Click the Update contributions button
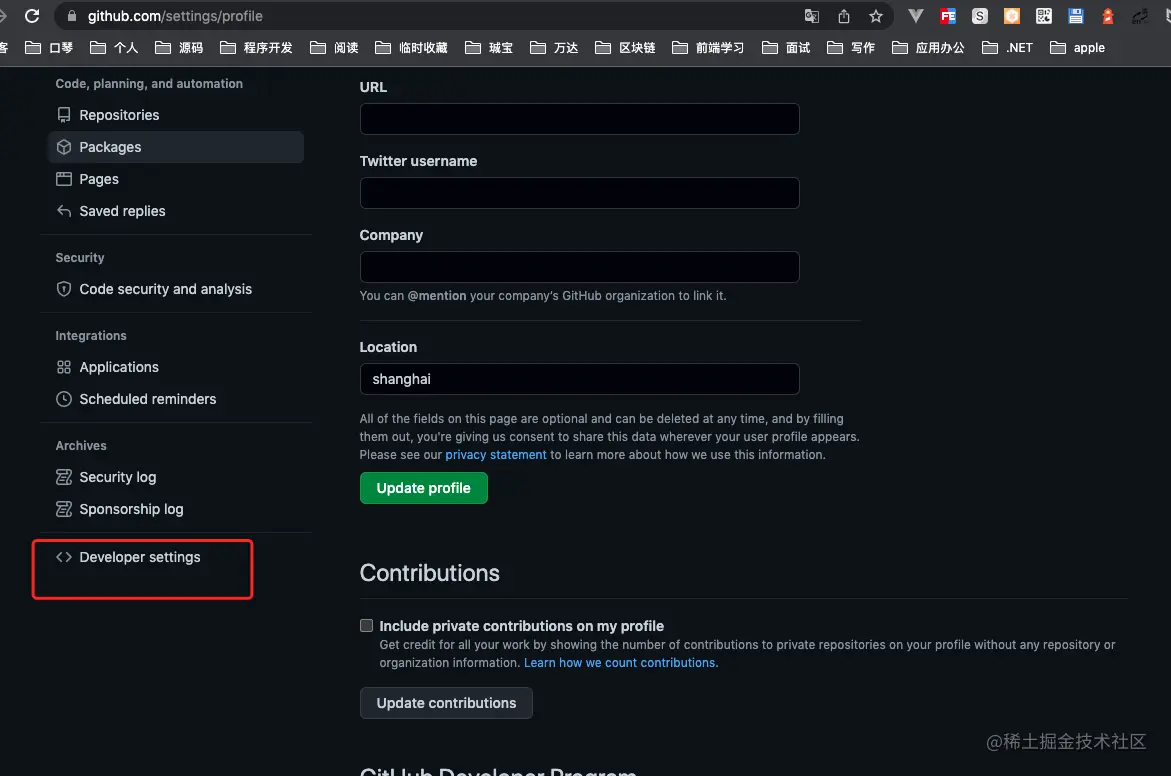 (x=446, y=703)
